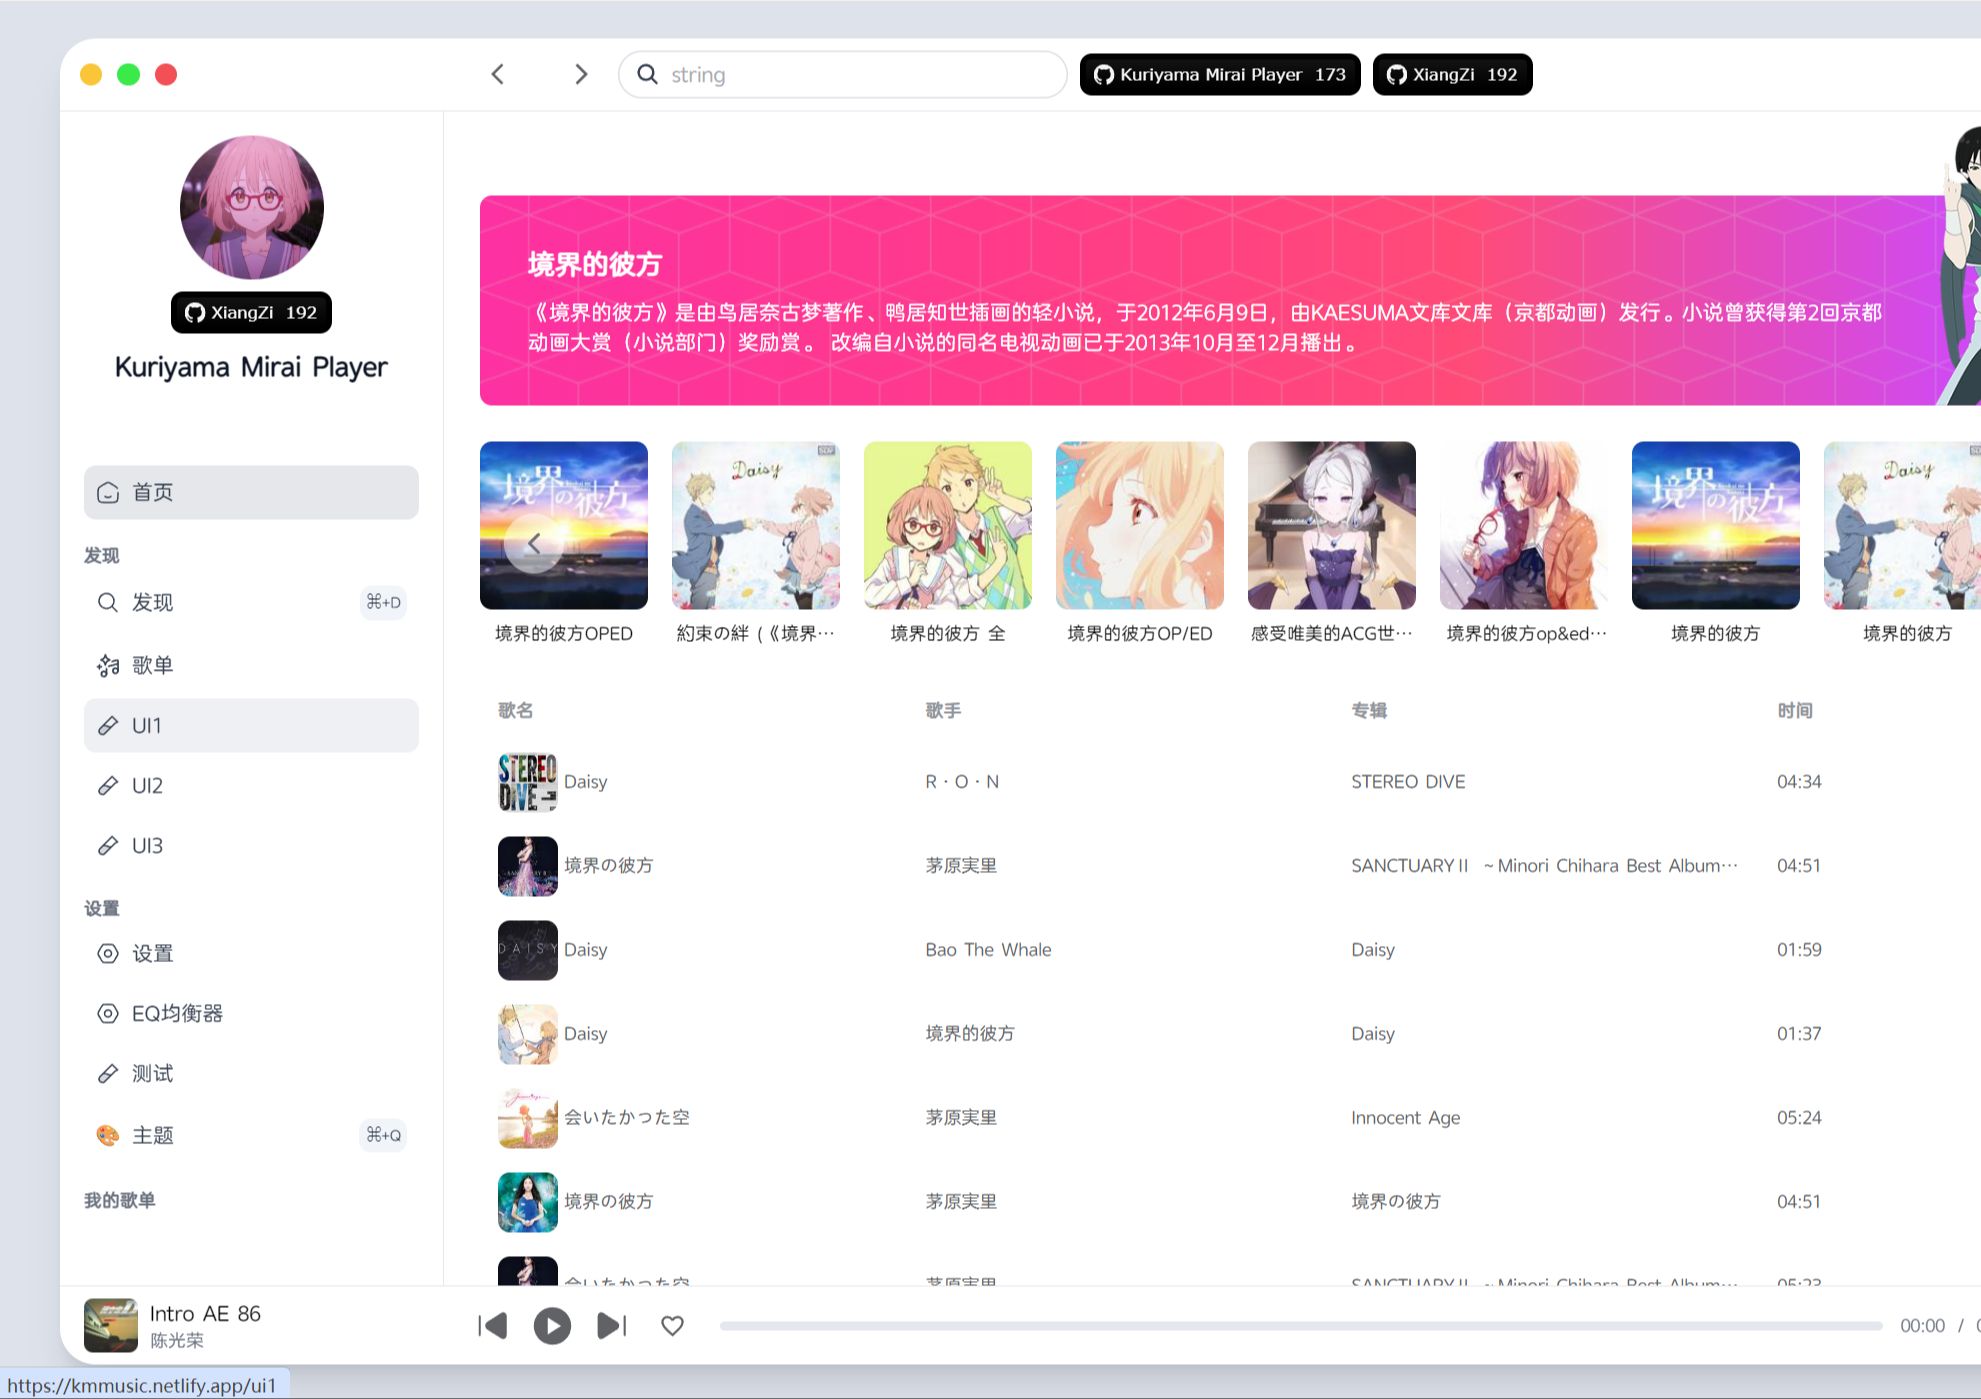Click the search magnifier icon
The width and height of the screenshot is (1981, 1399).
(x=647, y=74)
